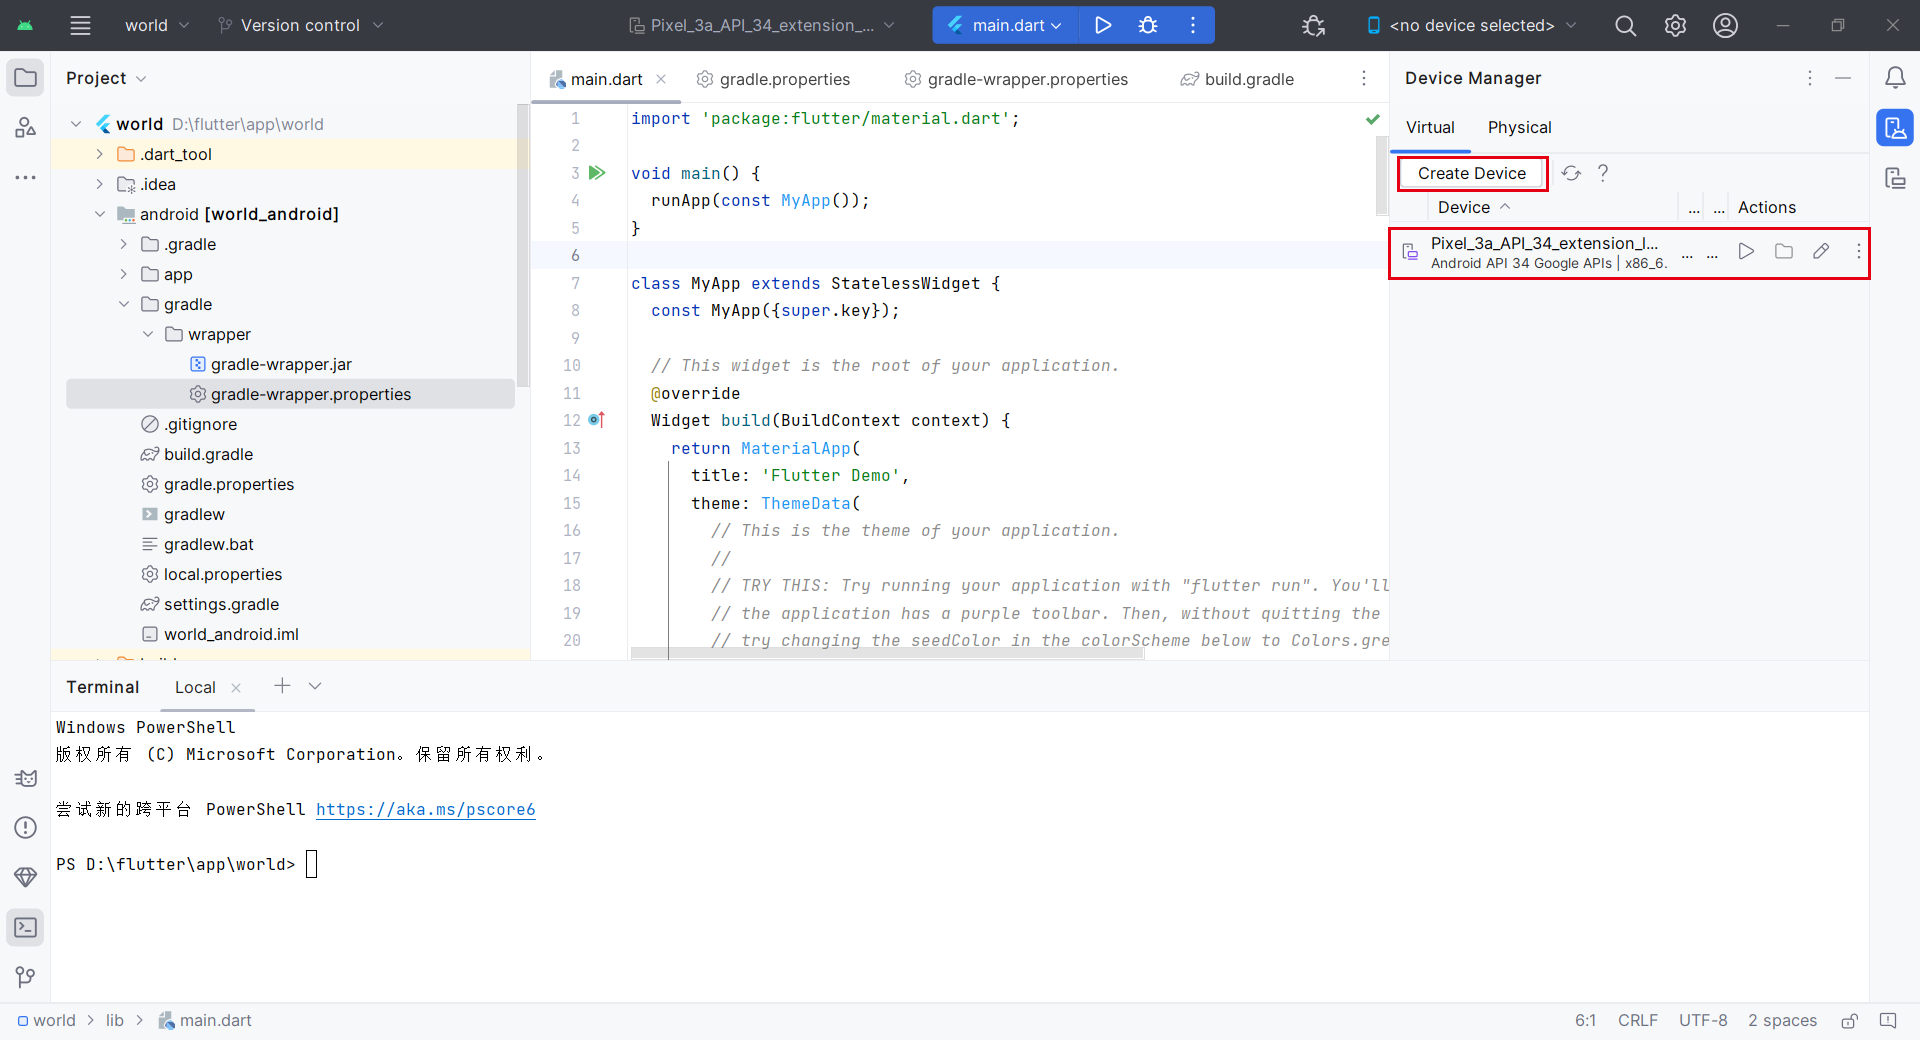The height and width of the screenshot is (1040, 1920).
Task: Add a new terminal session
Action: (282, 686)
